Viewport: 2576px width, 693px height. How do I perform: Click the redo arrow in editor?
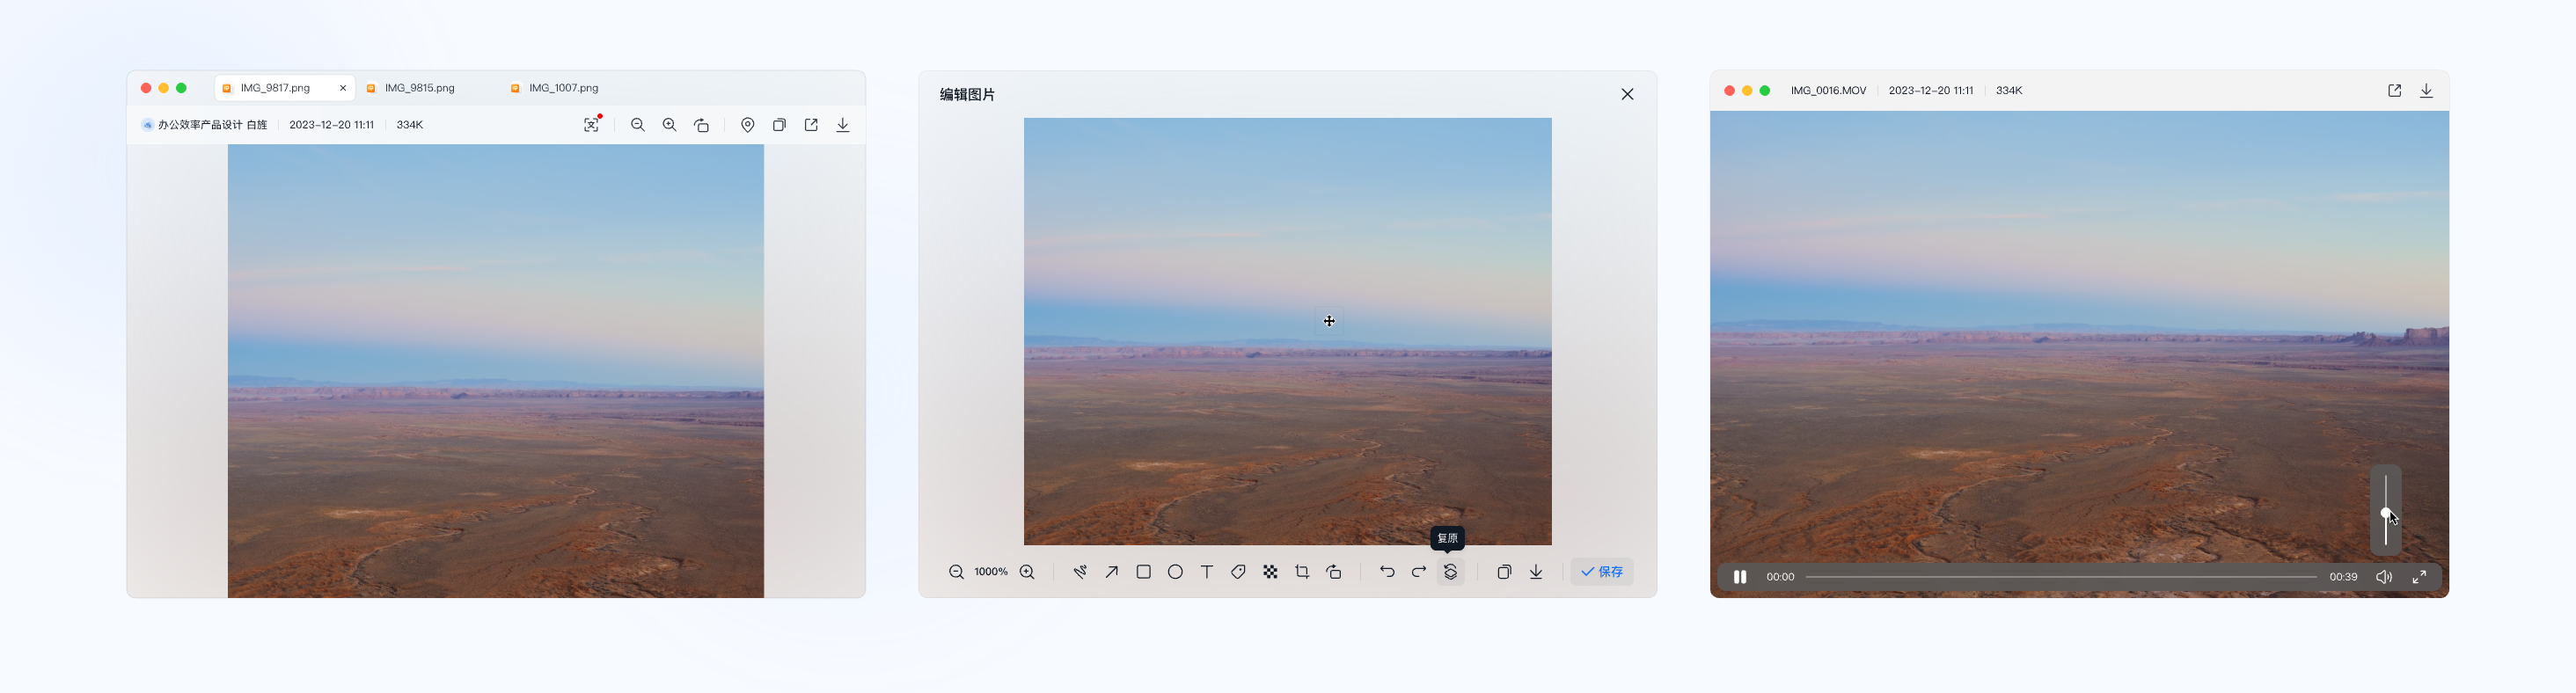(x=1418, y=572)
